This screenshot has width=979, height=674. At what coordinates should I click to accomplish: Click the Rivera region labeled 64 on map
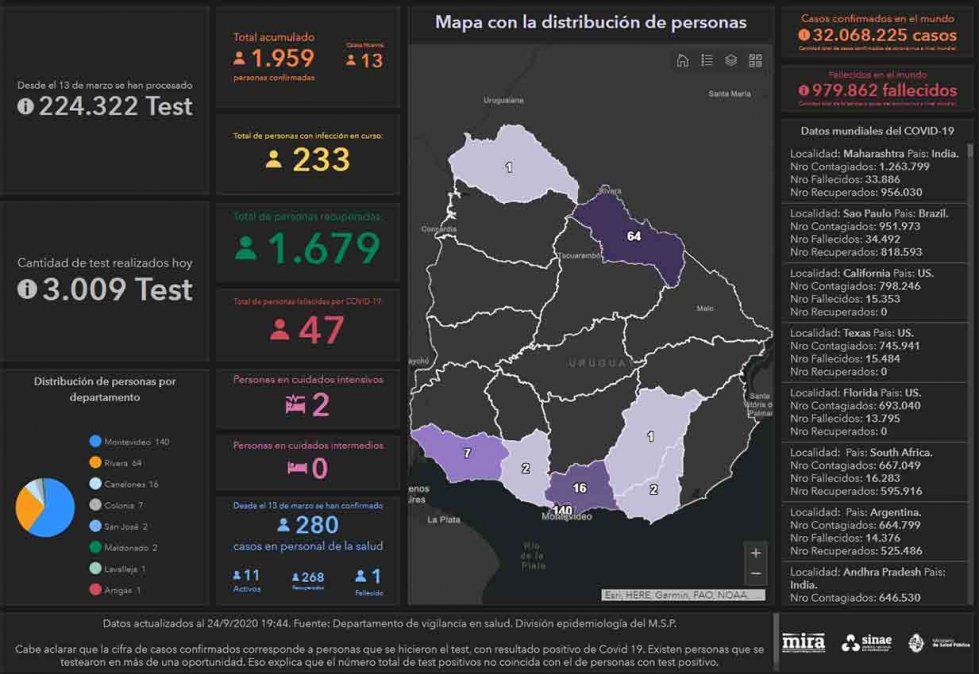[x=632, y=236]
